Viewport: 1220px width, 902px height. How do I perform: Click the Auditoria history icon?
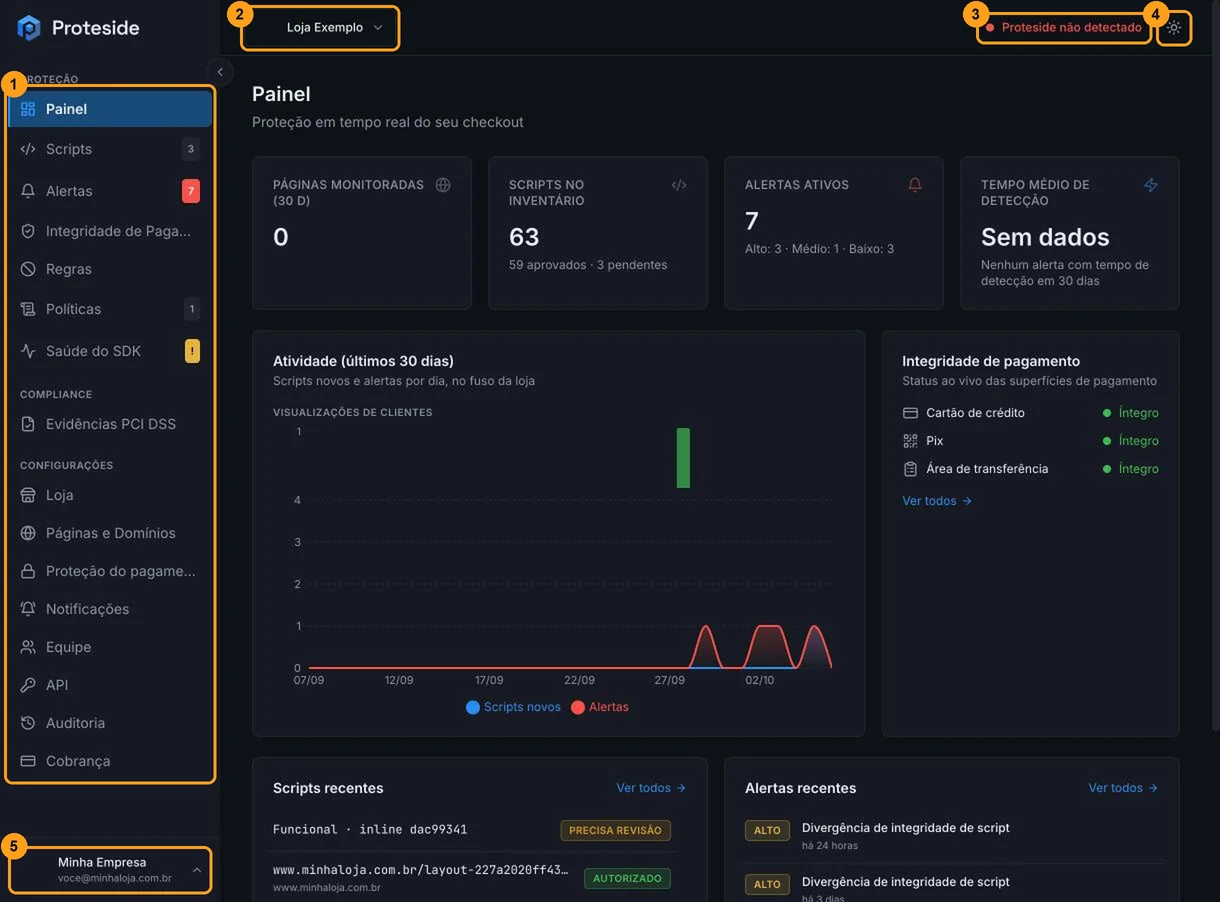[28, 723]
